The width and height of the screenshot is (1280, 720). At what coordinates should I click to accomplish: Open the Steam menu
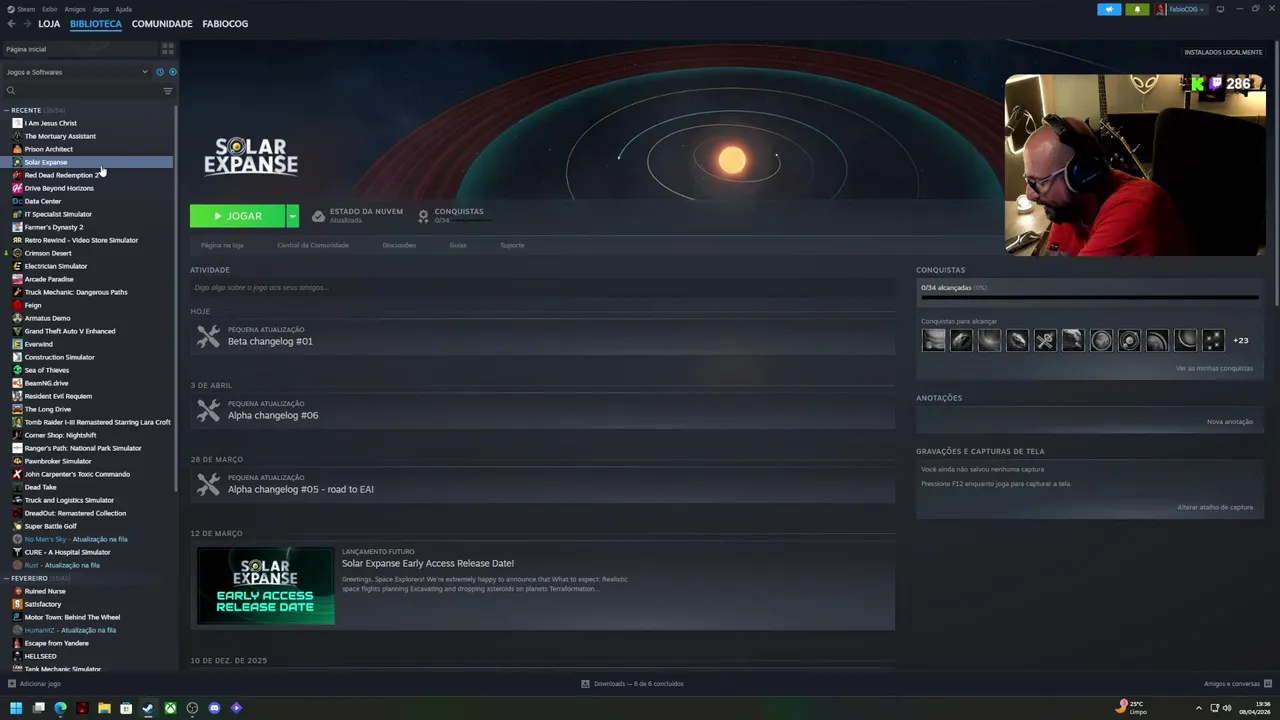(x=26, y=9)
